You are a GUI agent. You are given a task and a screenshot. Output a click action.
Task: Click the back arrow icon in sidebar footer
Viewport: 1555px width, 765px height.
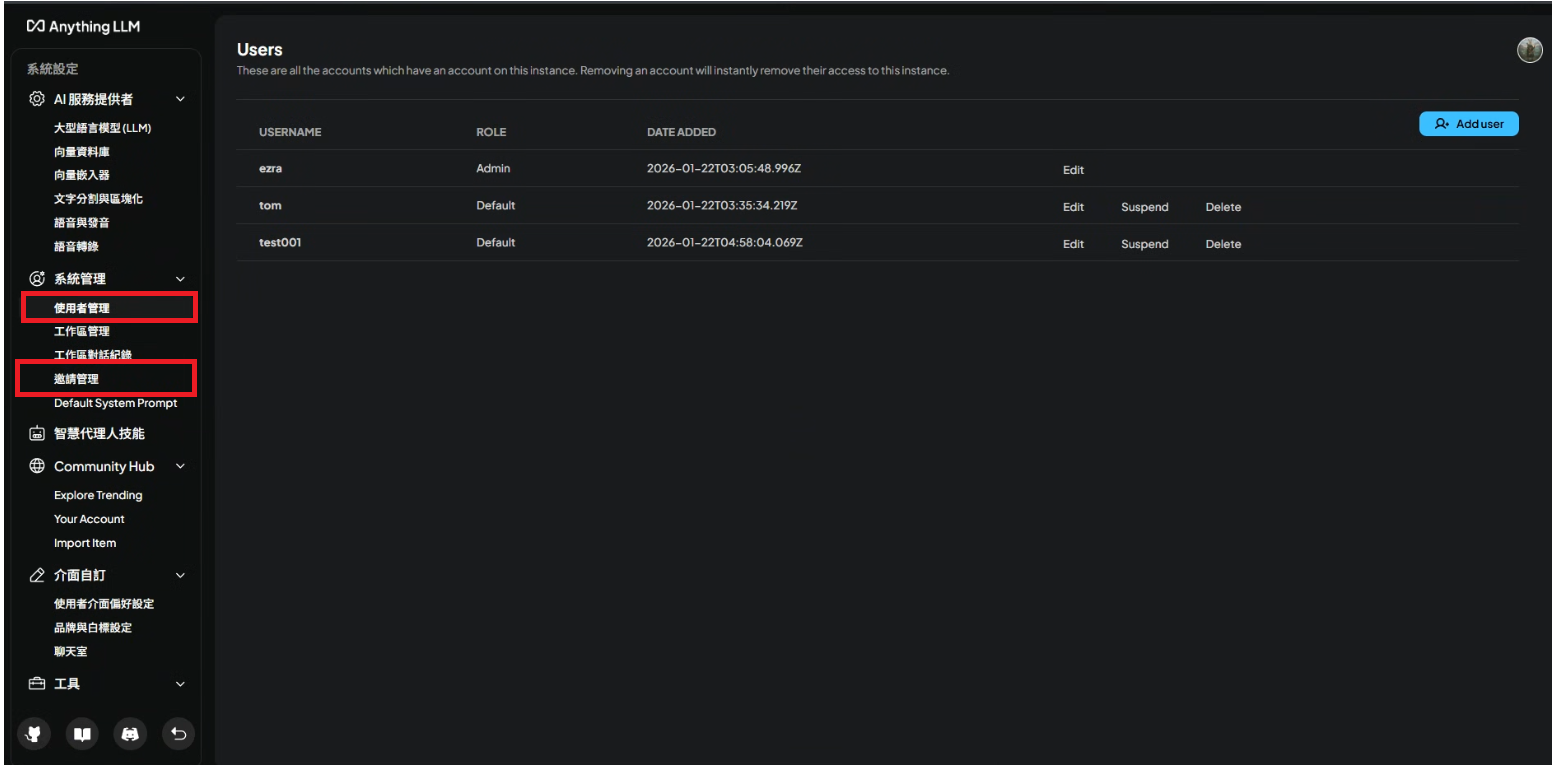(x=178, y=734)
